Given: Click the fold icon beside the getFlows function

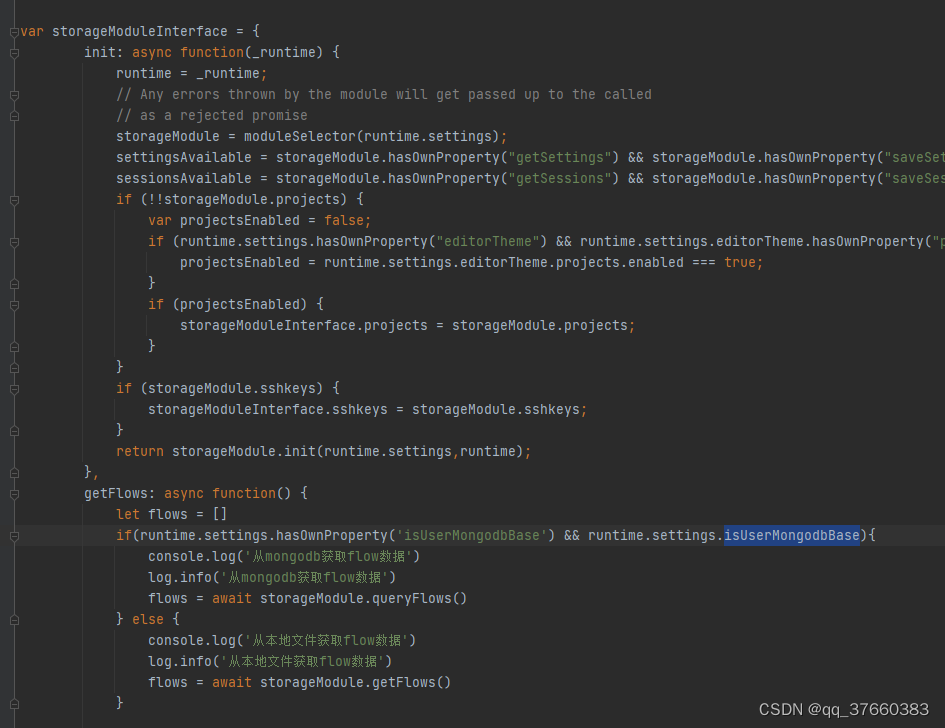Looking at the screenshot, I should (x=12, y=492).
